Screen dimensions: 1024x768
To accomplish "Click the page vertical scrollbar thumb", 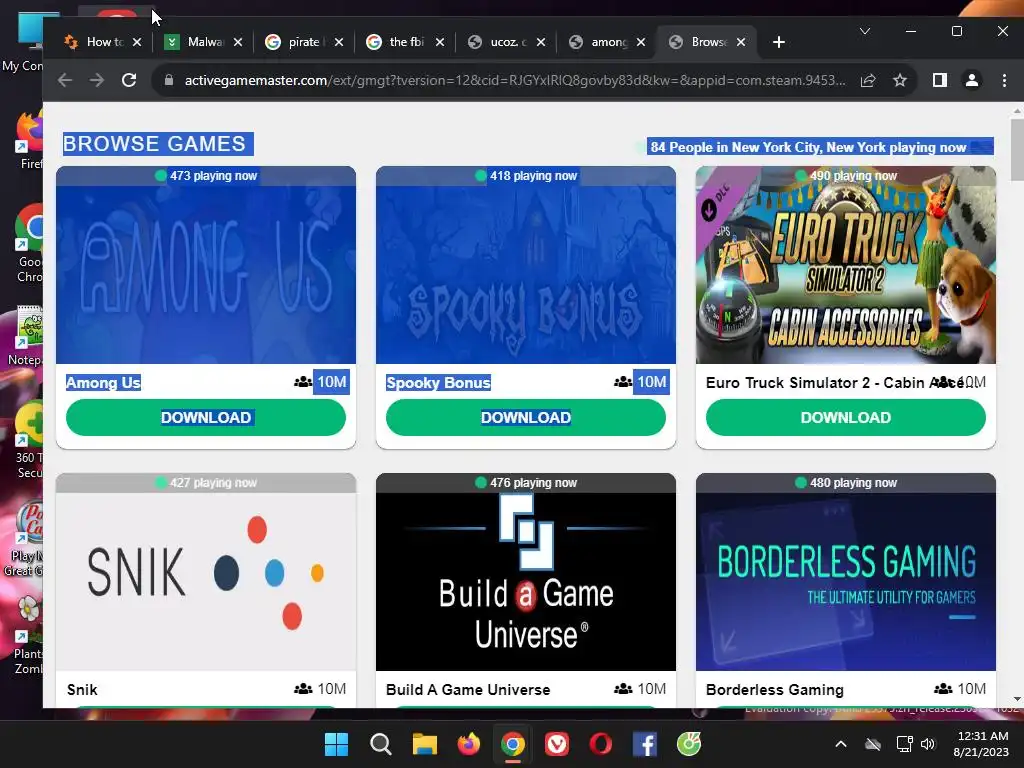I will (1017, 150).
